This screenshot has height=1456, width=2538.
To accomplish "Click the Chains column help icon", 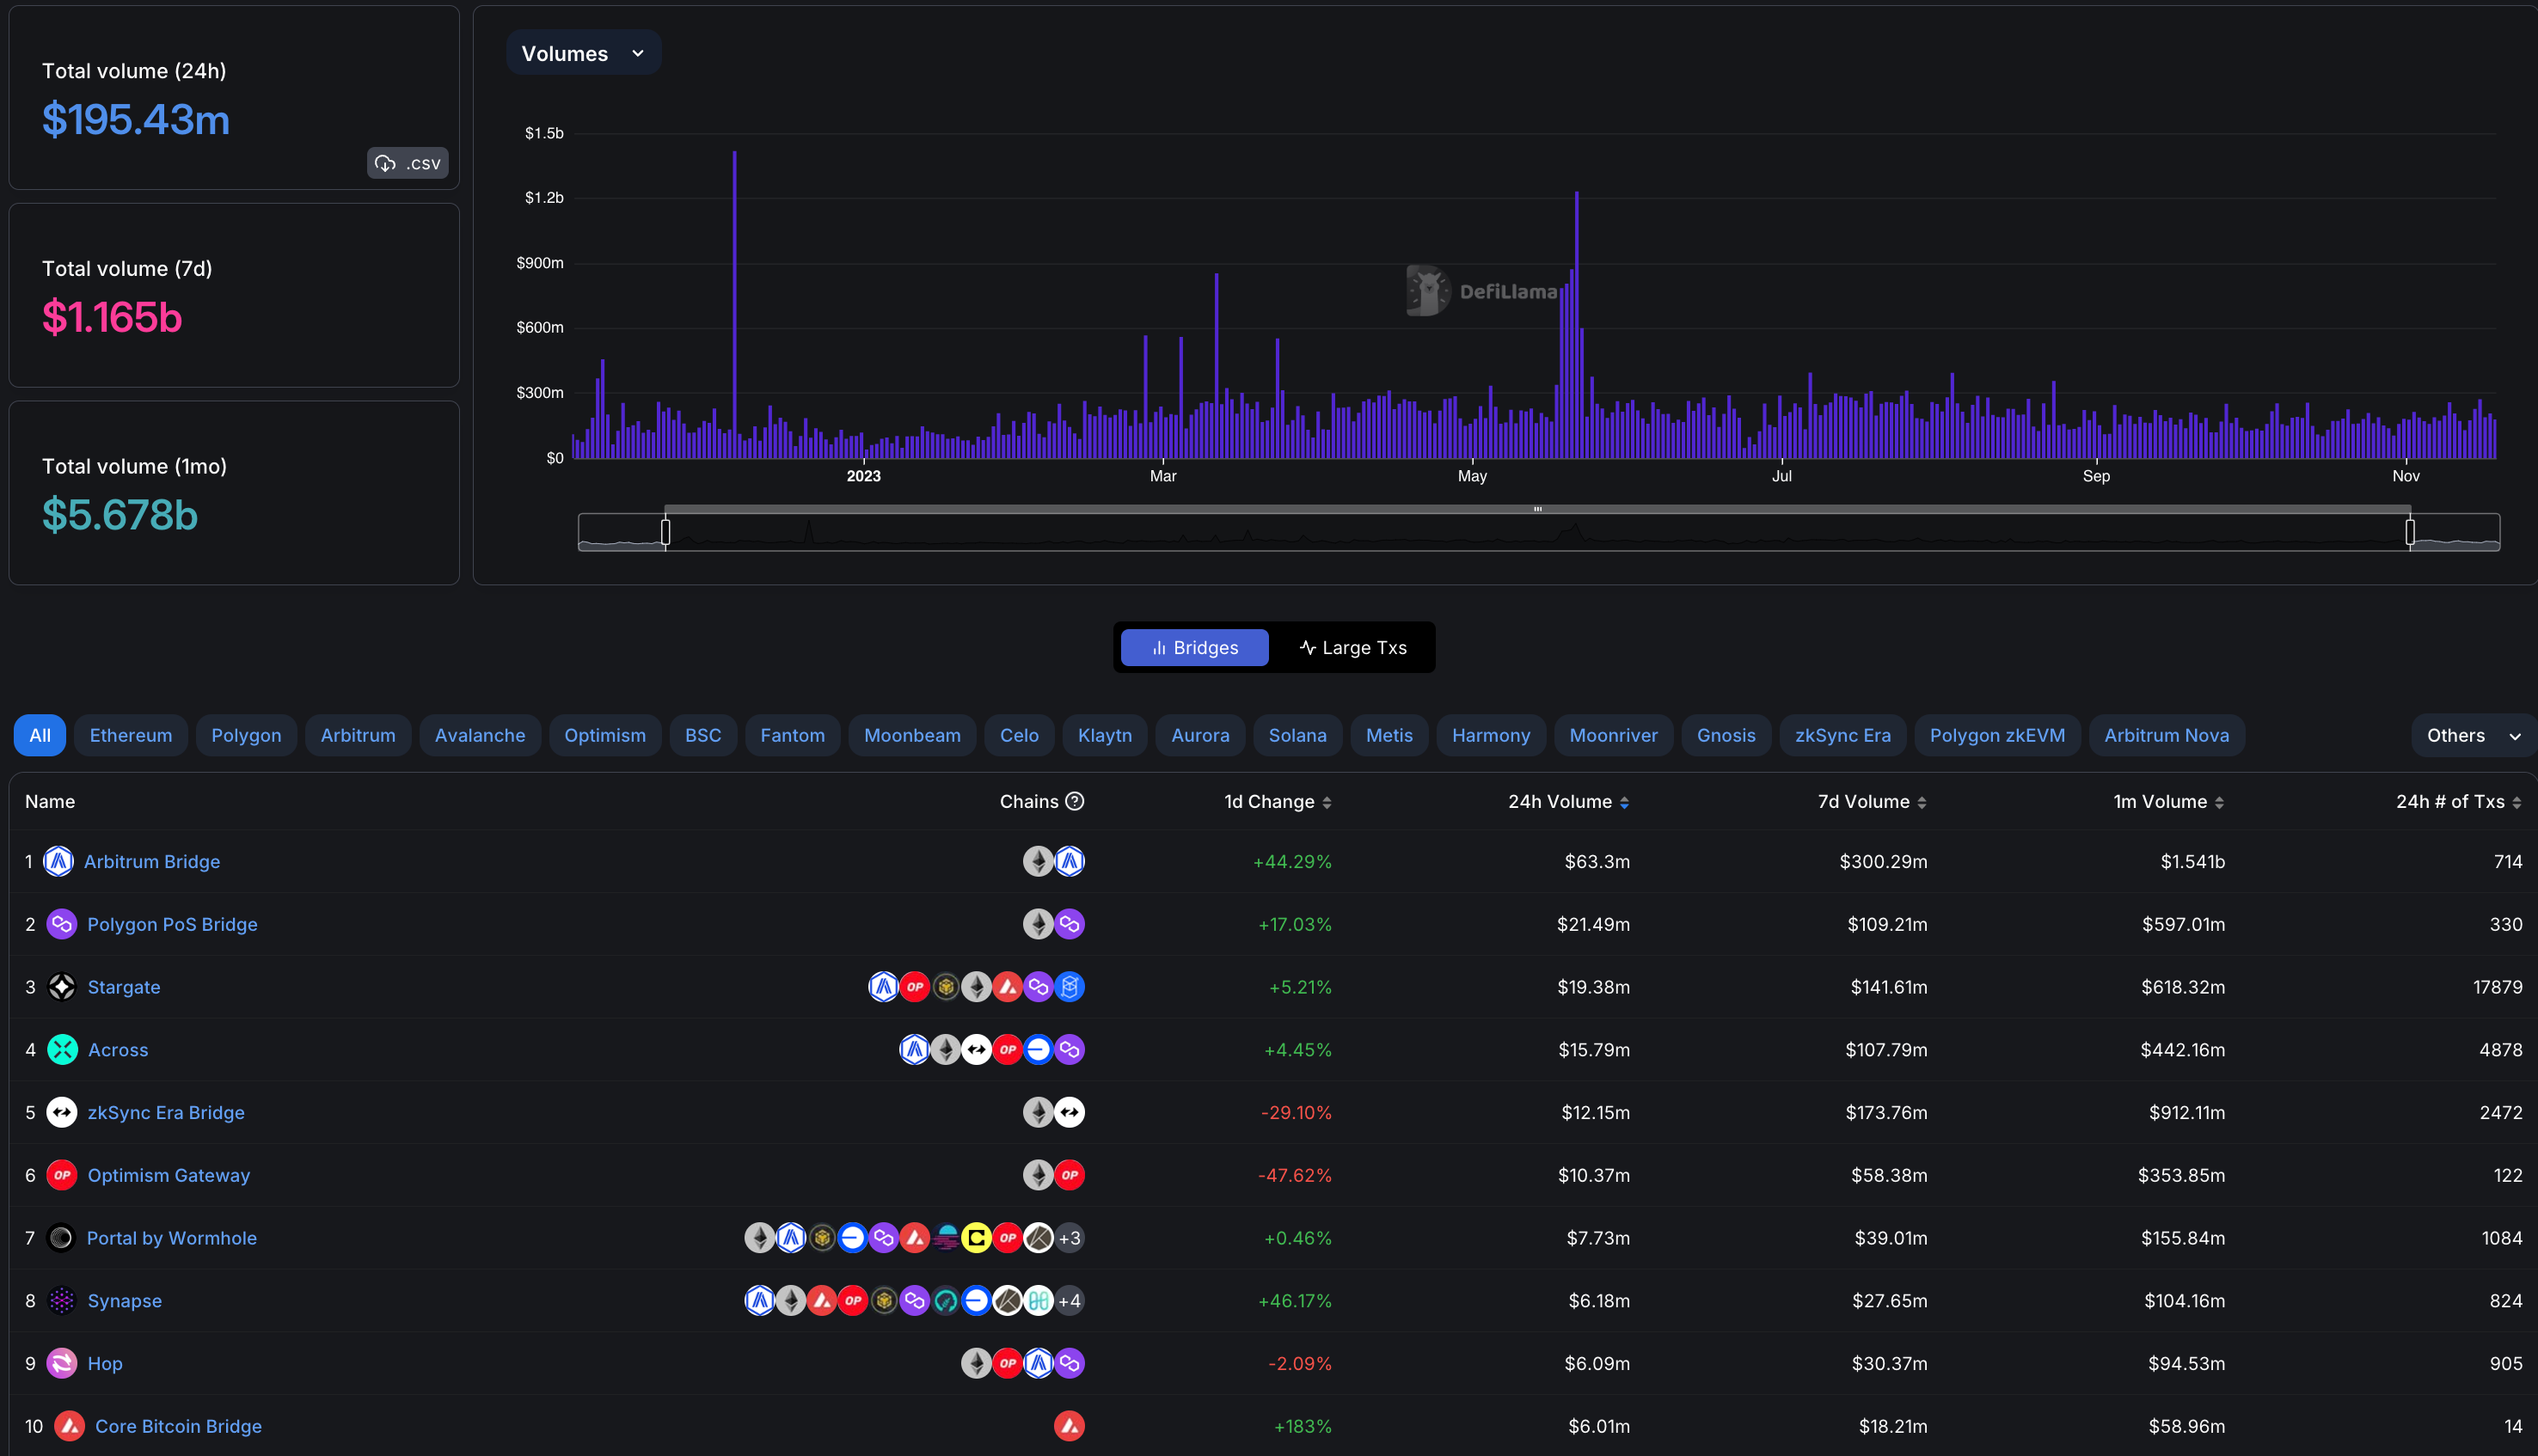I will 1075,801.
